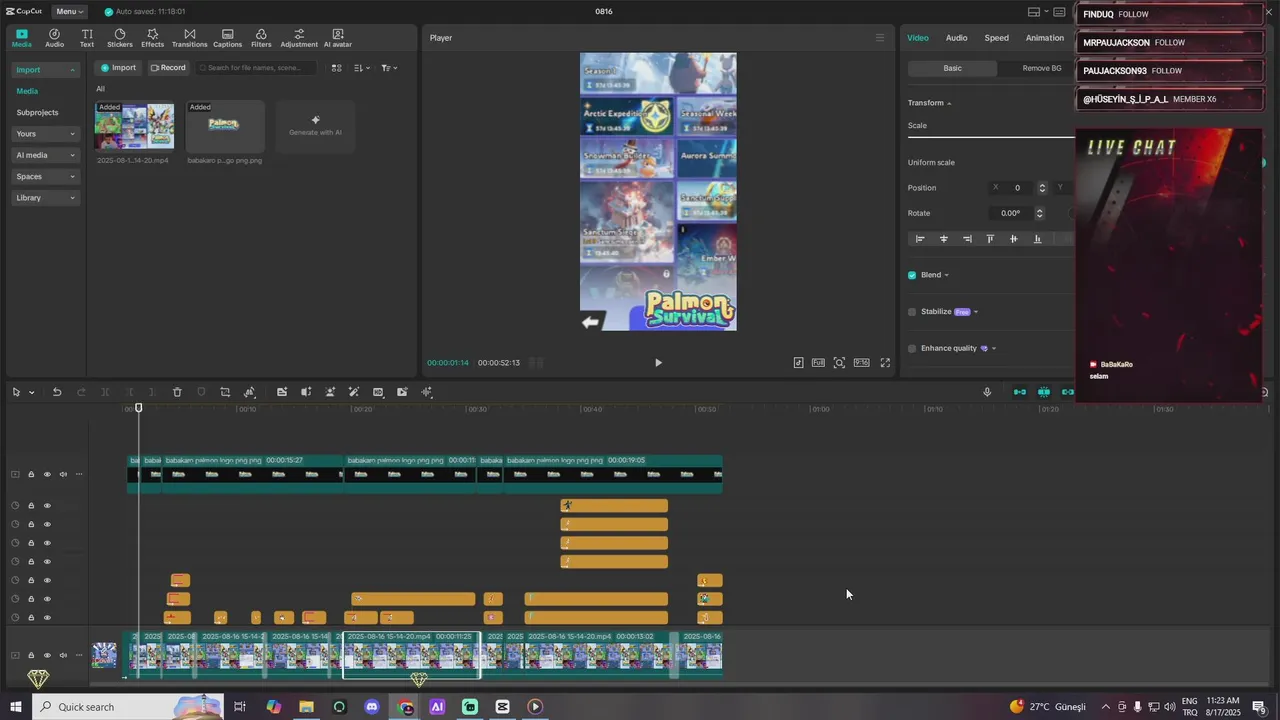Click the Windows Start button
Image resolution: width=1280 pixels, height=720 pixels.
click(x=16, y=707)
